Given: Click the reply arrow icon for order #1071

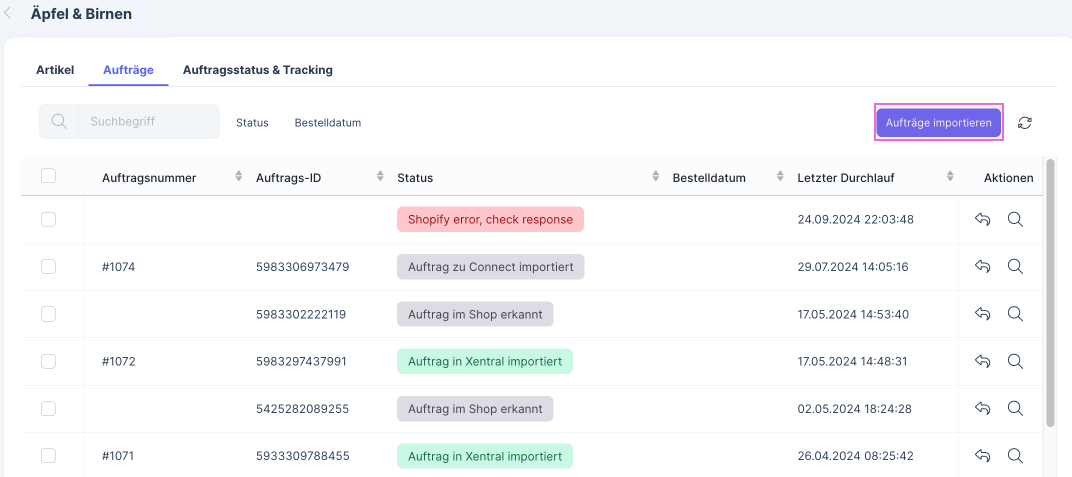Looking at the screenshot, I should coord(983,455).
